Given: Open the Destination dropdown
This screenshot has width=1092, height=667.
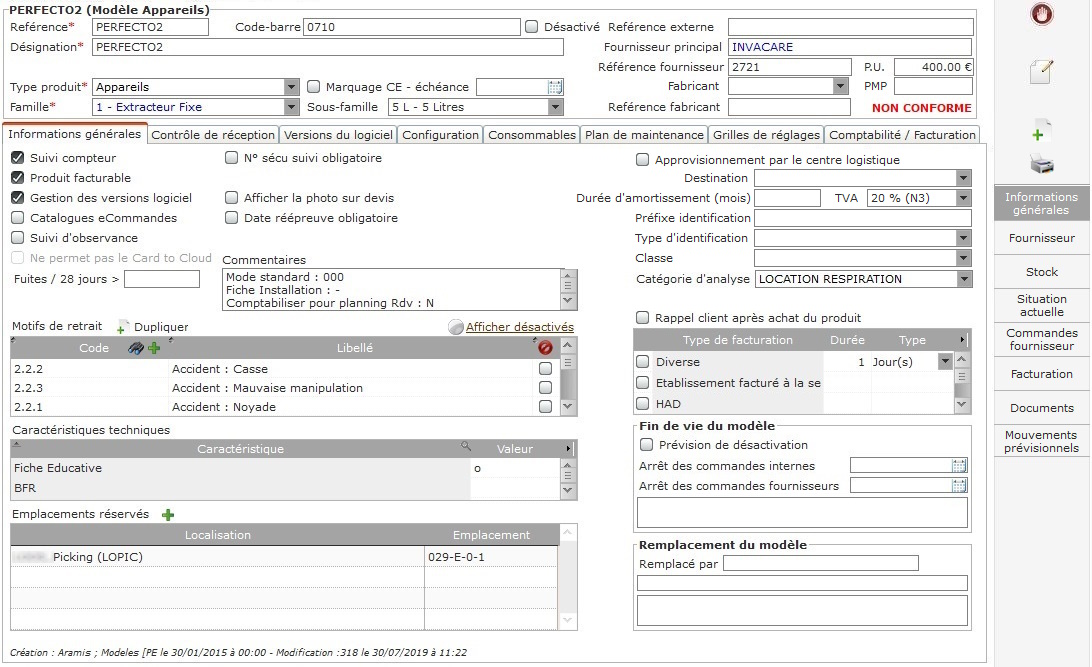Looking at the screenshot, I should coord(963,178).
